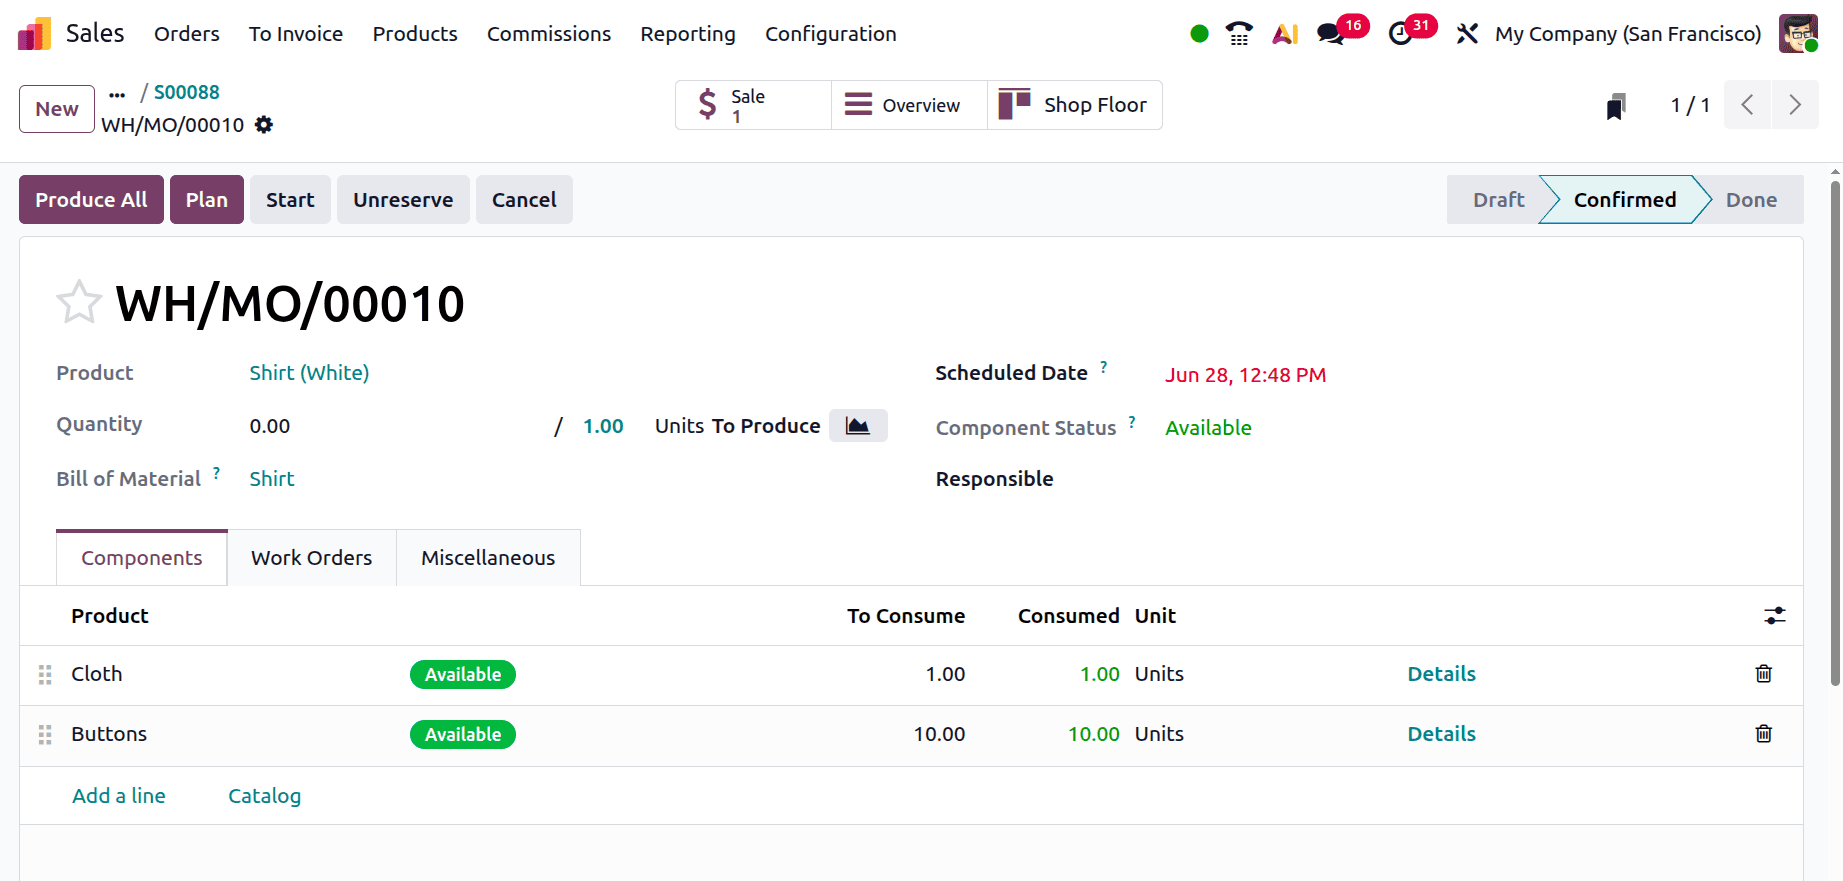Show the Scheduled Date help tooltip
This screenshot has height=881, width=1843.
pos(1104,367)
